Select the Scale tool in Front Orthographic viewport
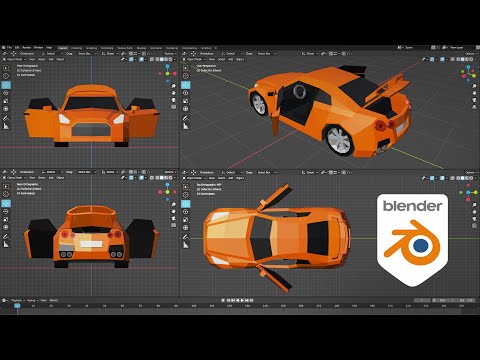The height and width of the screenshot is (360, 480). click(6, 101)
